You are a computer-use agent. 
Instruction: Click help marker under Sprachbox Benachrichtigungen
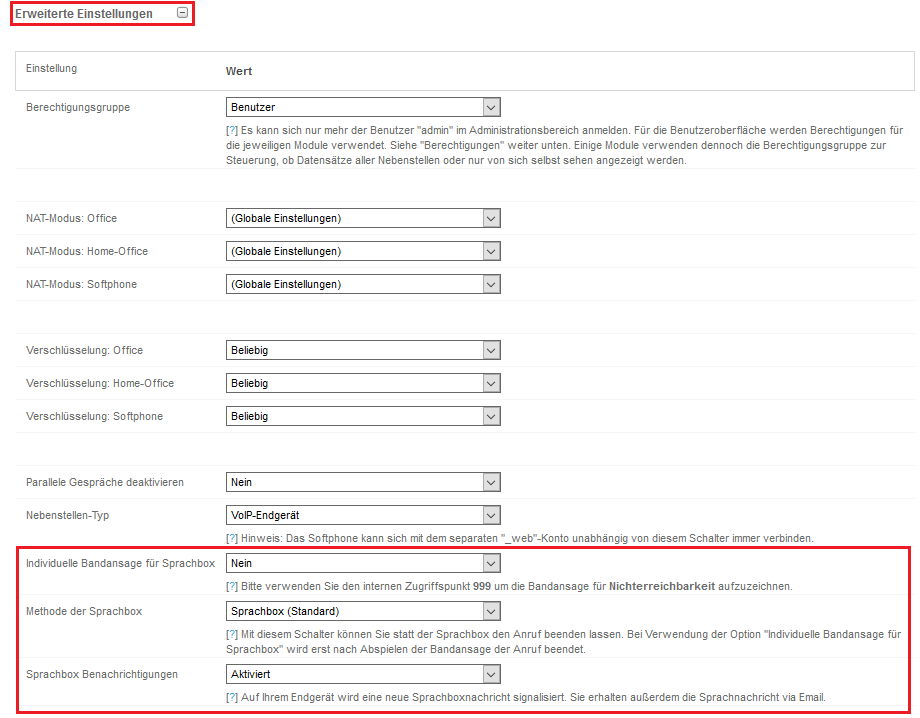coord(232,697)
